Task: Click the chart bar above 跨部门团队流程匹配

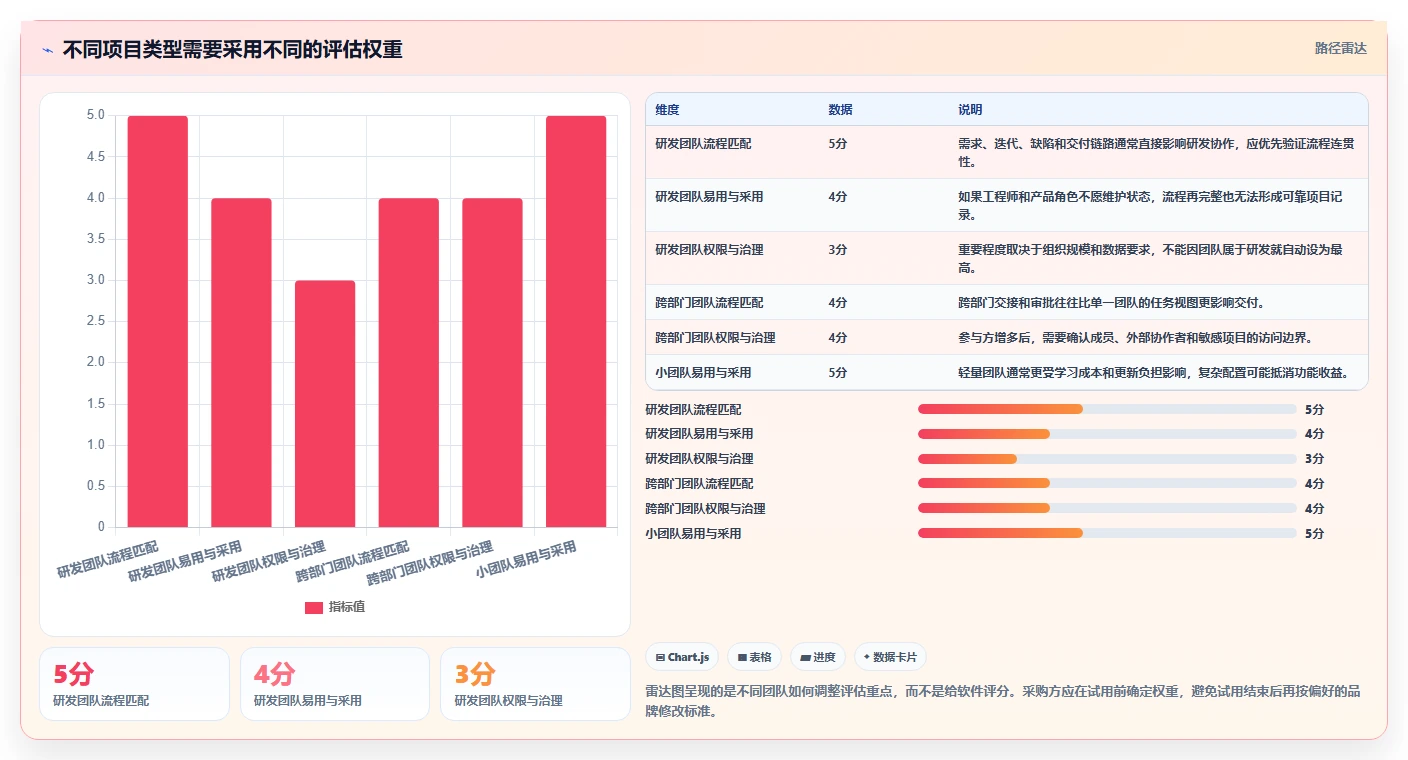Action: coord(408,362)
